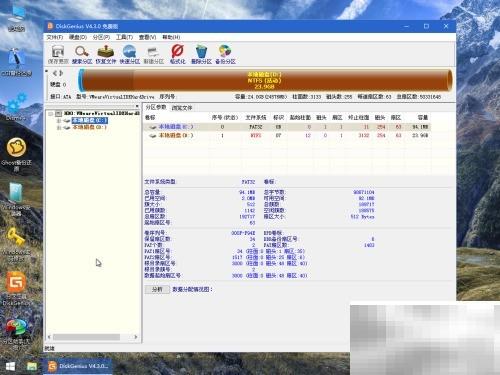
Task: Select the brown NTFS 23.9GB partition bar
Action: pos(267,80)
